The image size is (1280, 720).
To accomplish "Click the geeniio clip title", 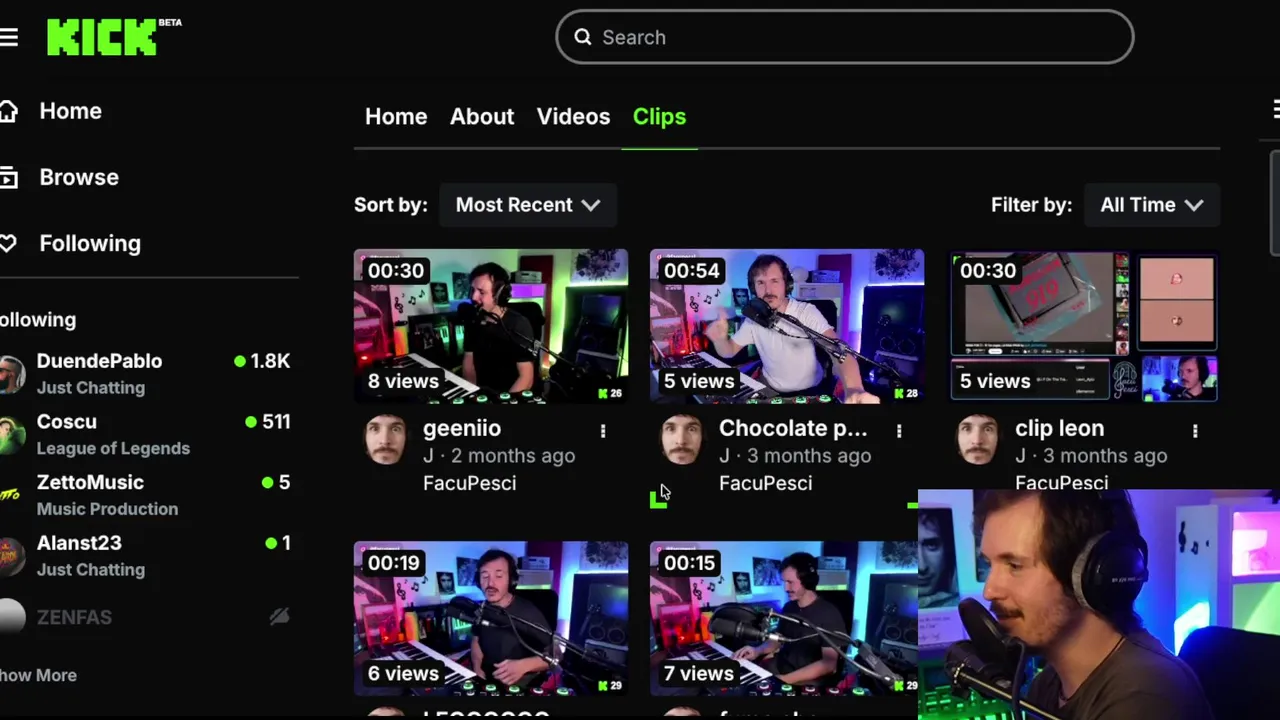I will click(462, 428).
